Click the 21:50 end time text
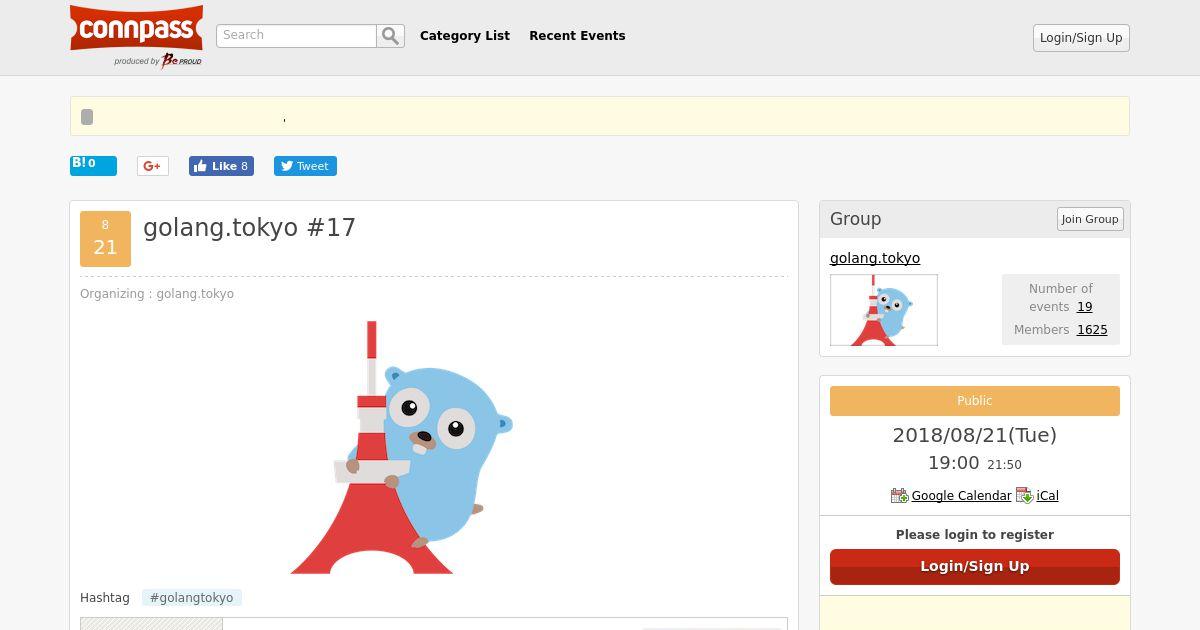1200x630 pixels. tap(1004, 465)
